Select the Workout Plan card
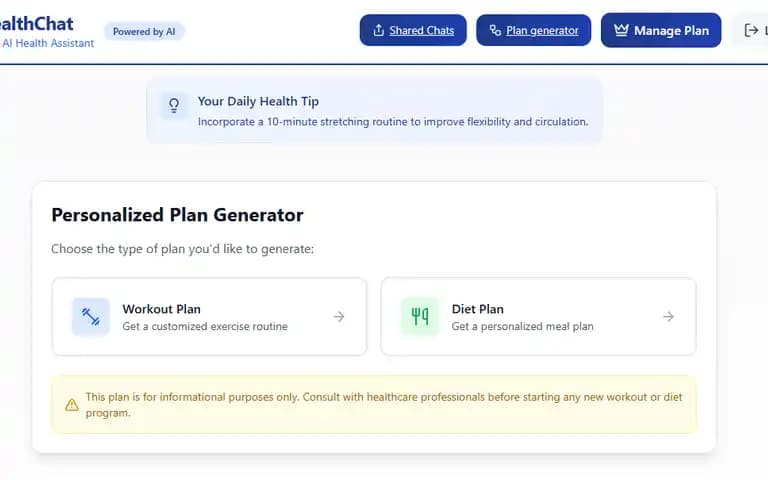This screenshot has width=768, height=480. tap(209, 317)
